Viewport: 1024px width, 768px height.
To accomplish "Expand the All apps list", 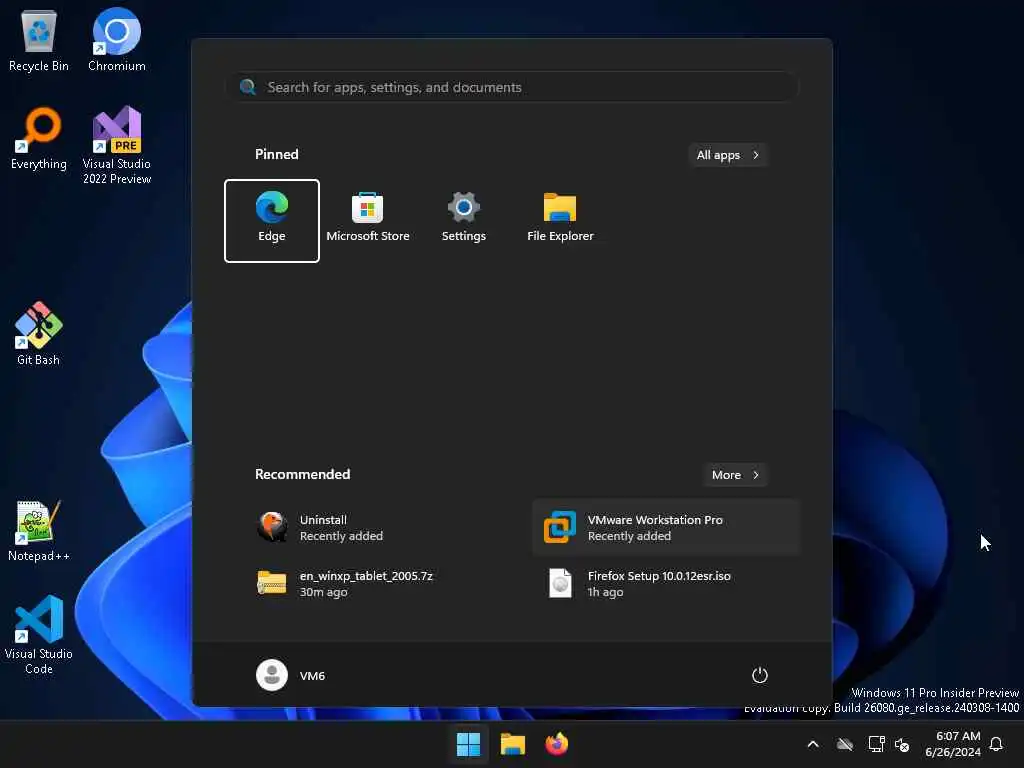I will coord(728,155).
